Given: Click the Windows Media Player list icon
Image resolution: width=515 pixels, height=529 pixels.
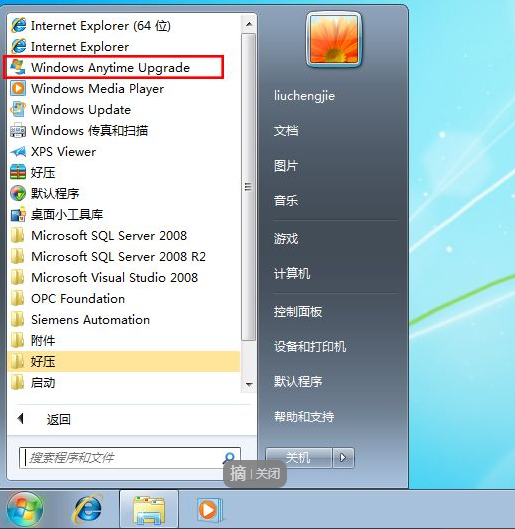Looking at the screenshot, I should (x=18, y=88).
